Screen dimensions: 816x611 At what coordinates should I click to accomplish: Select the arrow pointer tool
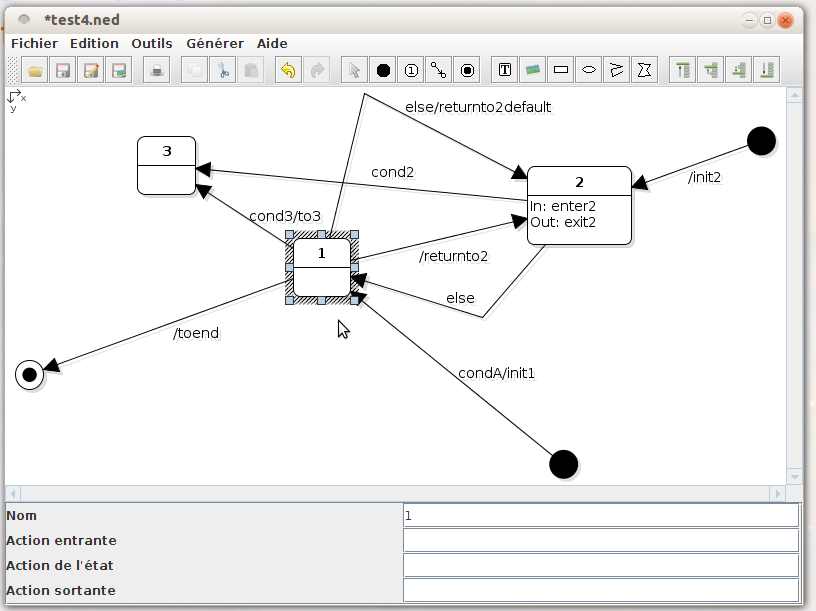(x=354, y=70)
